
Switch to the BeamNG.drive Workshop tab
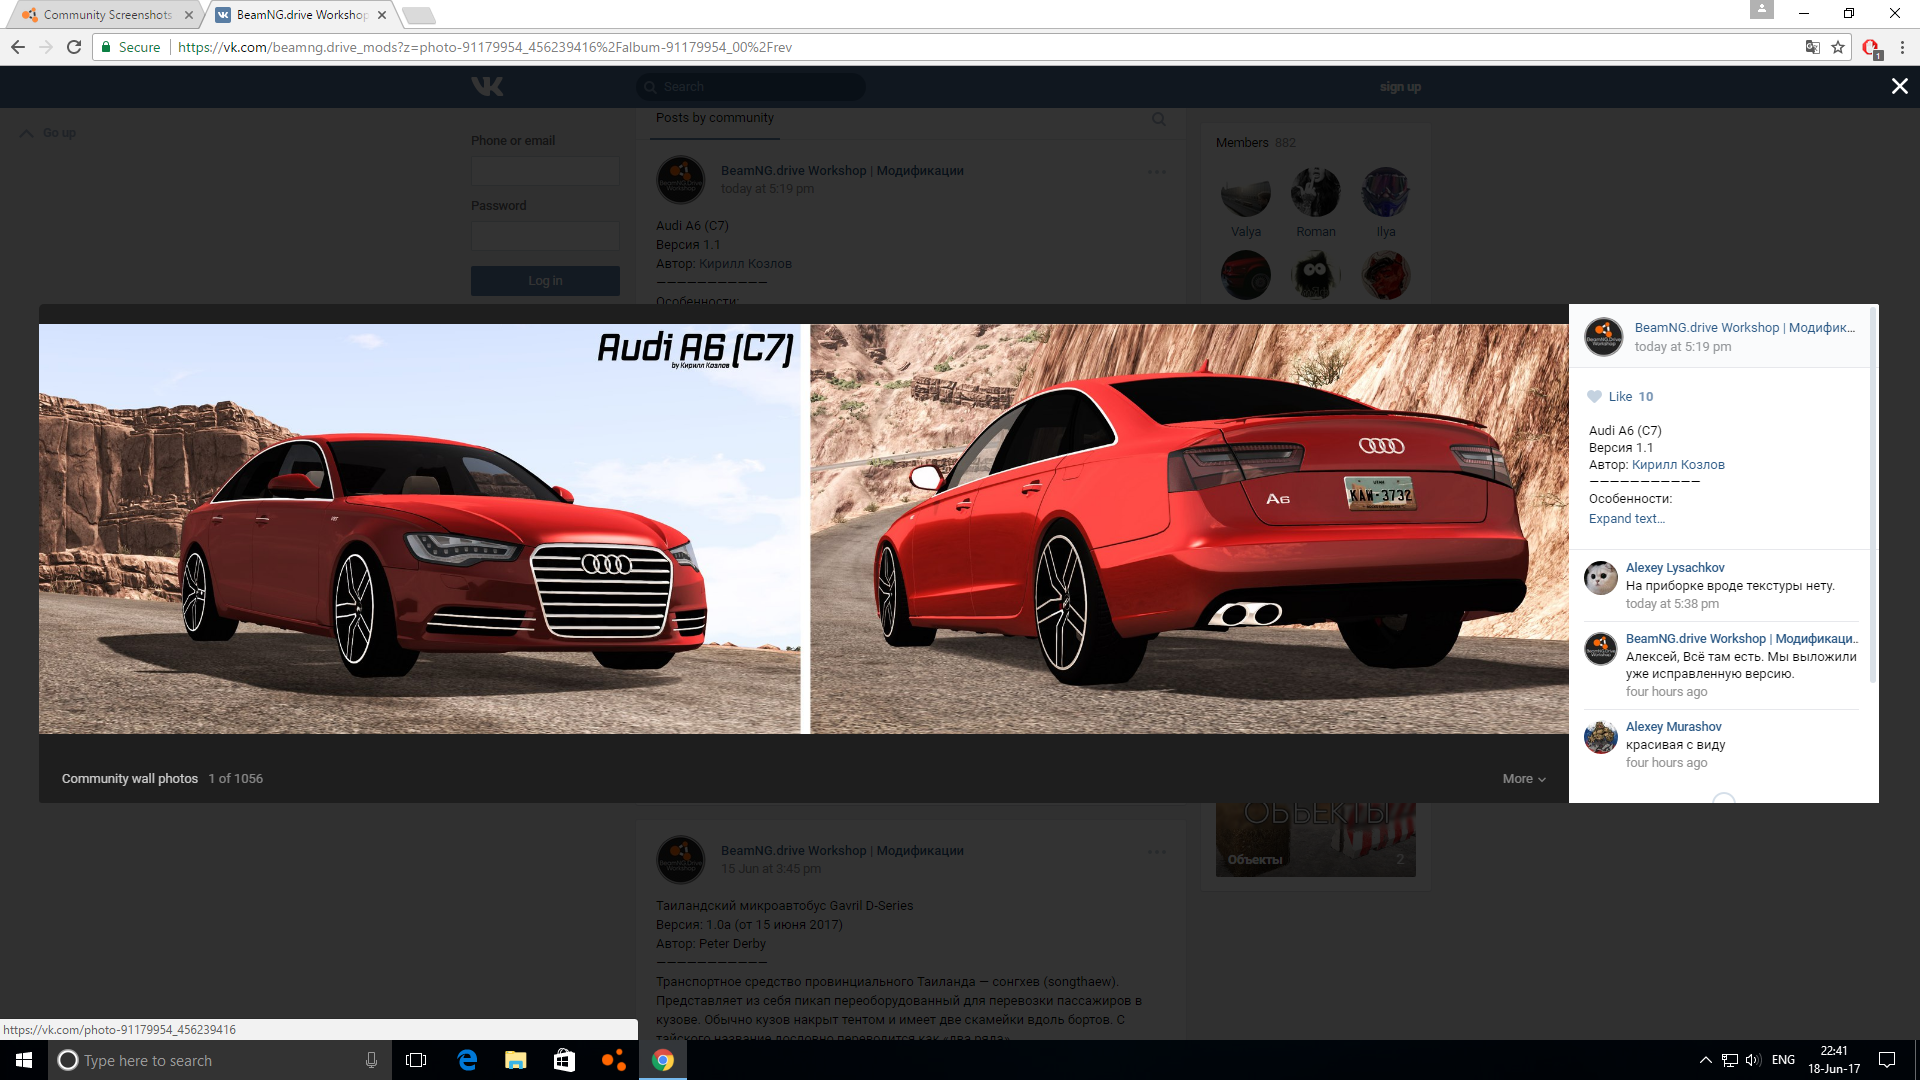[301, 15]
